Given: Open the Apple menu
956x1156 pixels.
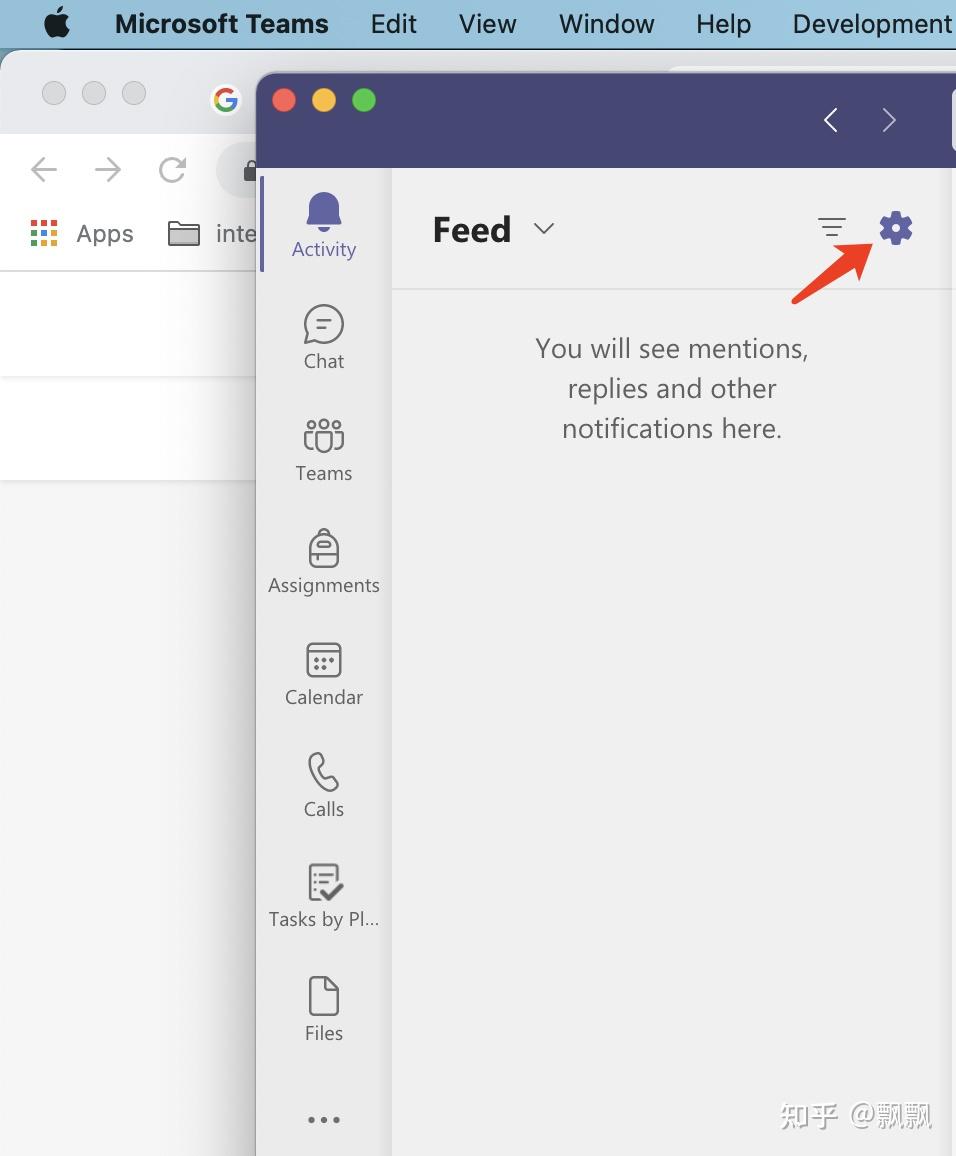Looking at the screenshot, I should 57,23.
